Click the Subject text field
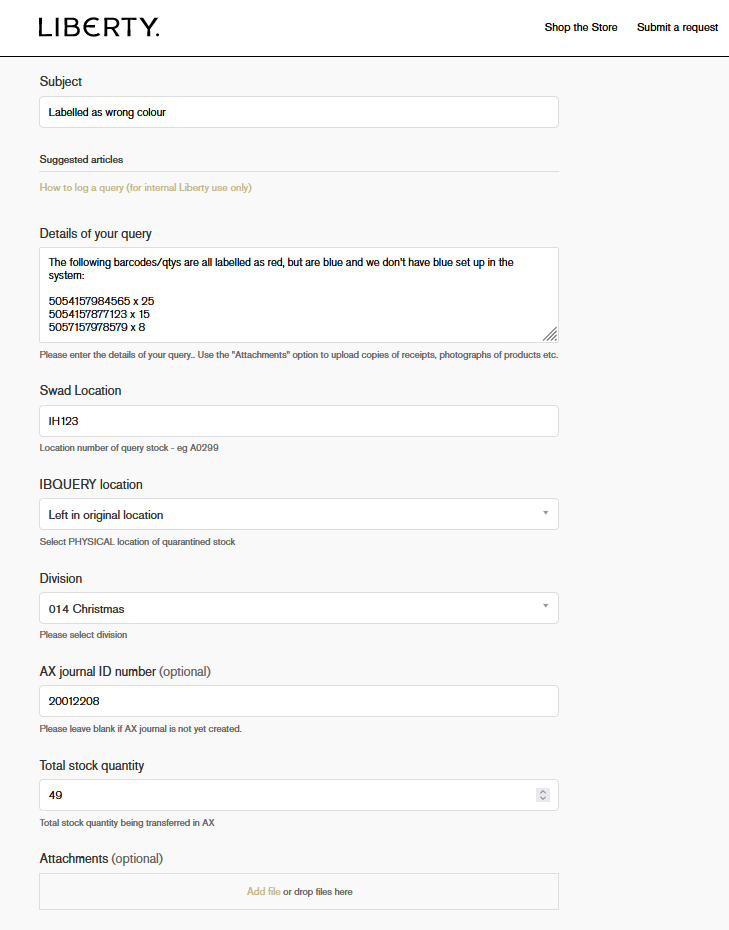Screen dimensions: 729x930 [298, 112]
